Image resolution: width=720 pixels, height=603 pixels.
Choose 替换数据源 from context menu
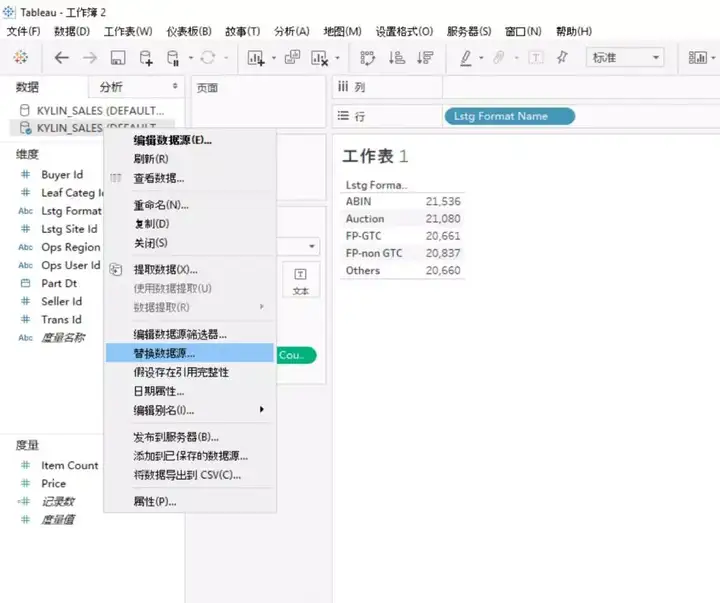click(190, 353)
